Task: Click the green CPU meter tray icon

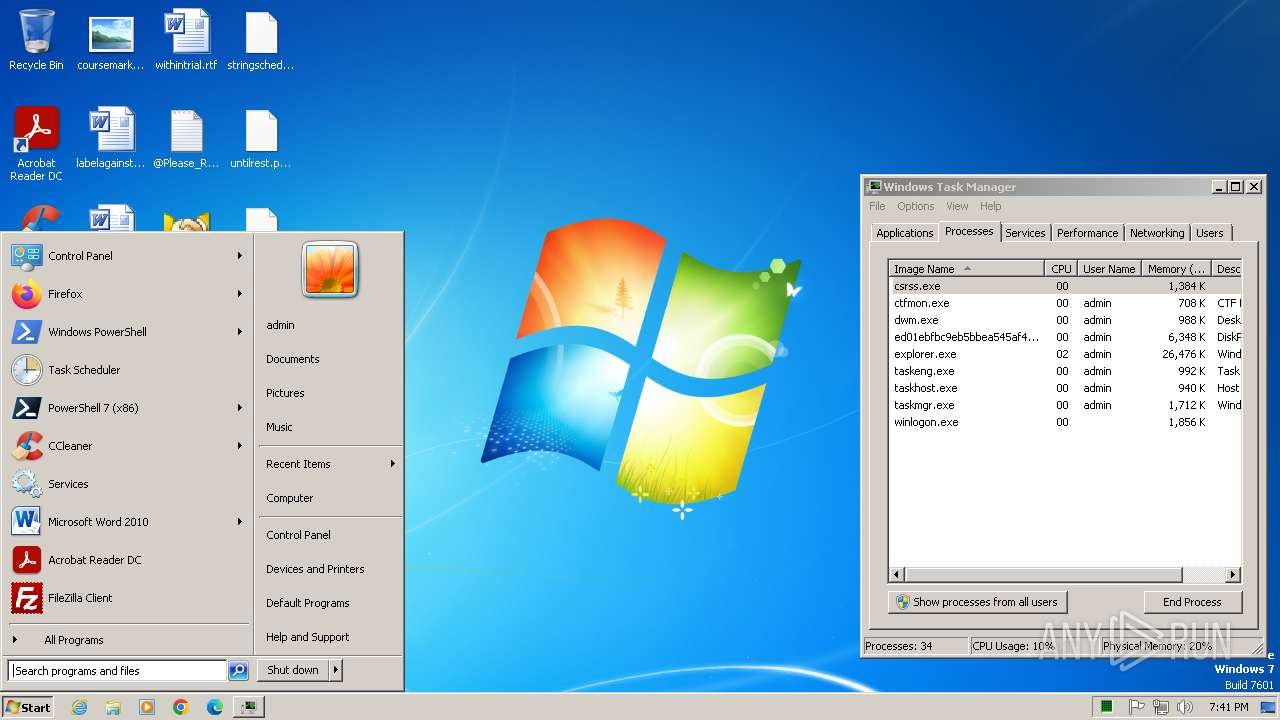Action: [1107, 707]
